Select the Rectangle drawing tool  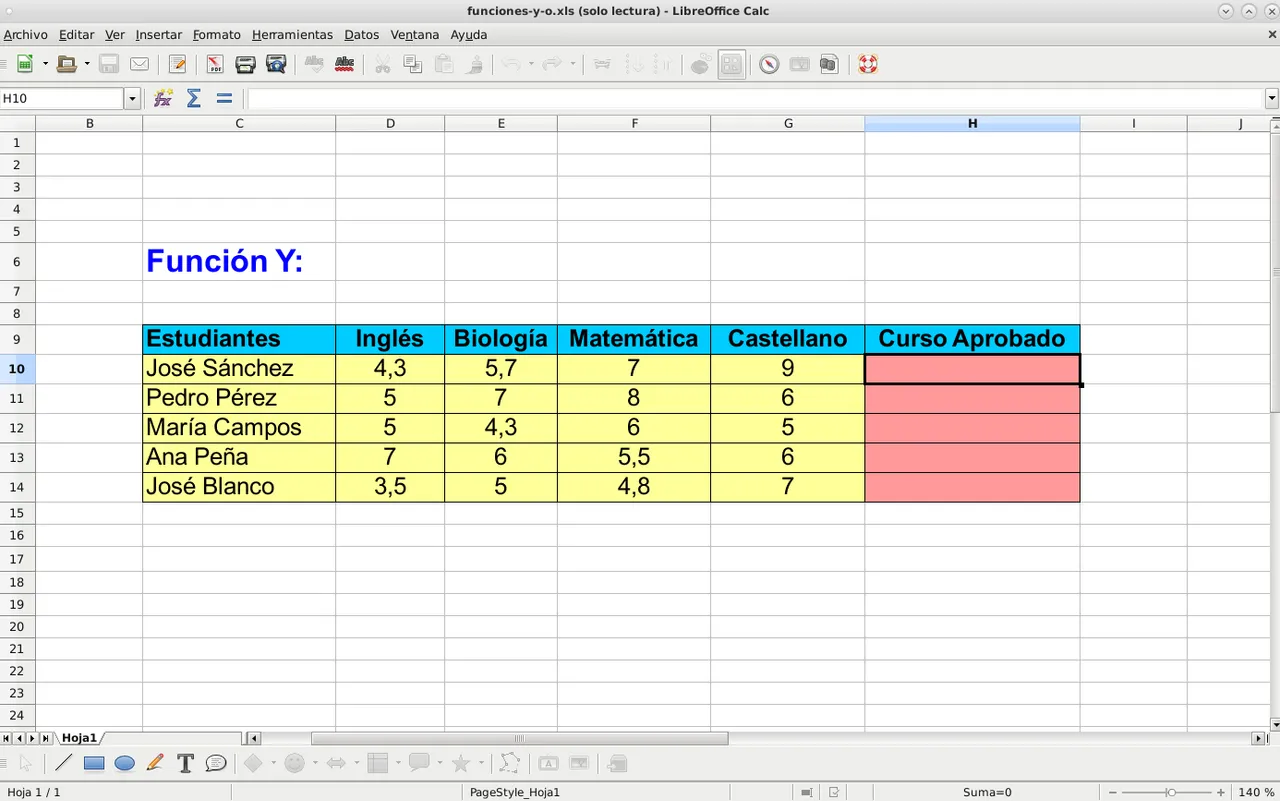94,764
